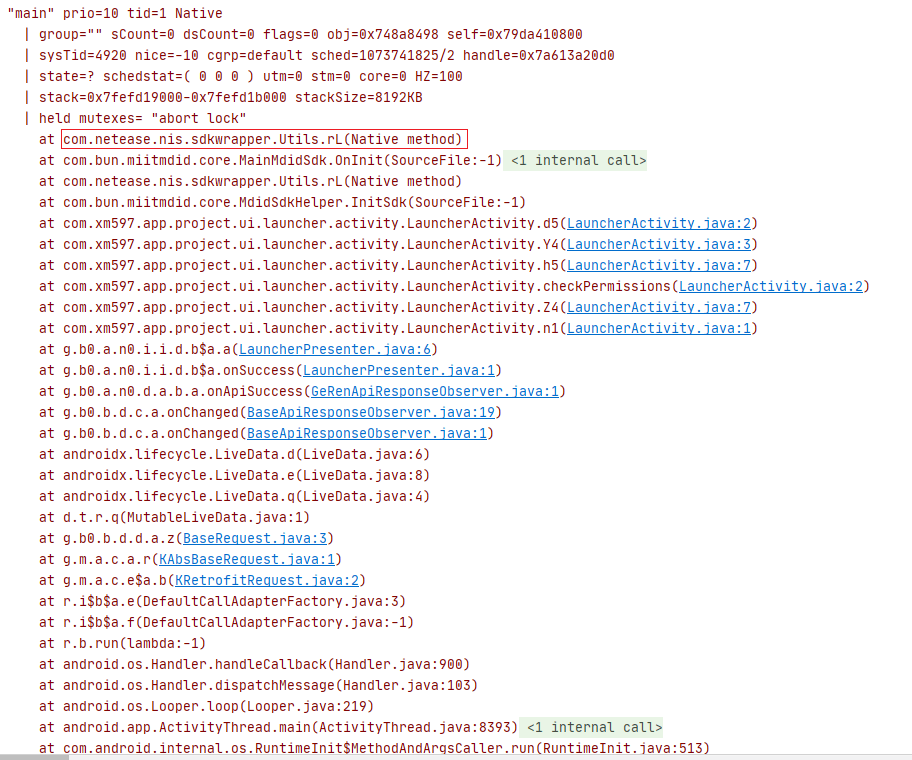Open LauncherActivity.java:2 link on the d5 line
This screenshot has width=912, height=760.
(659, 224)
